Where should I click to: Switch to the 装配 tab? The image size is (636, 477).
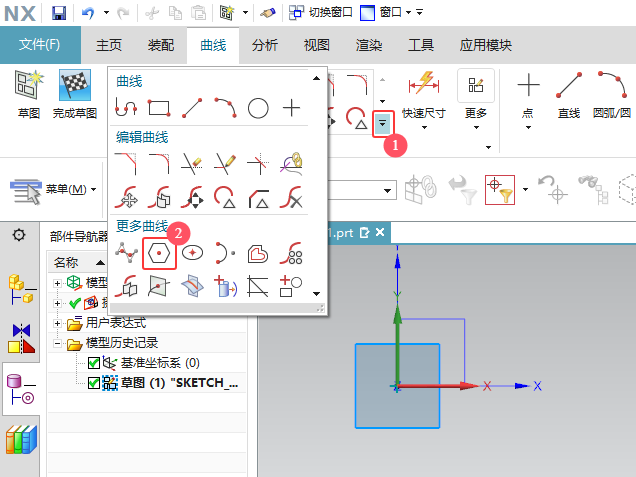pyautogui.click(x=161, y=45)
